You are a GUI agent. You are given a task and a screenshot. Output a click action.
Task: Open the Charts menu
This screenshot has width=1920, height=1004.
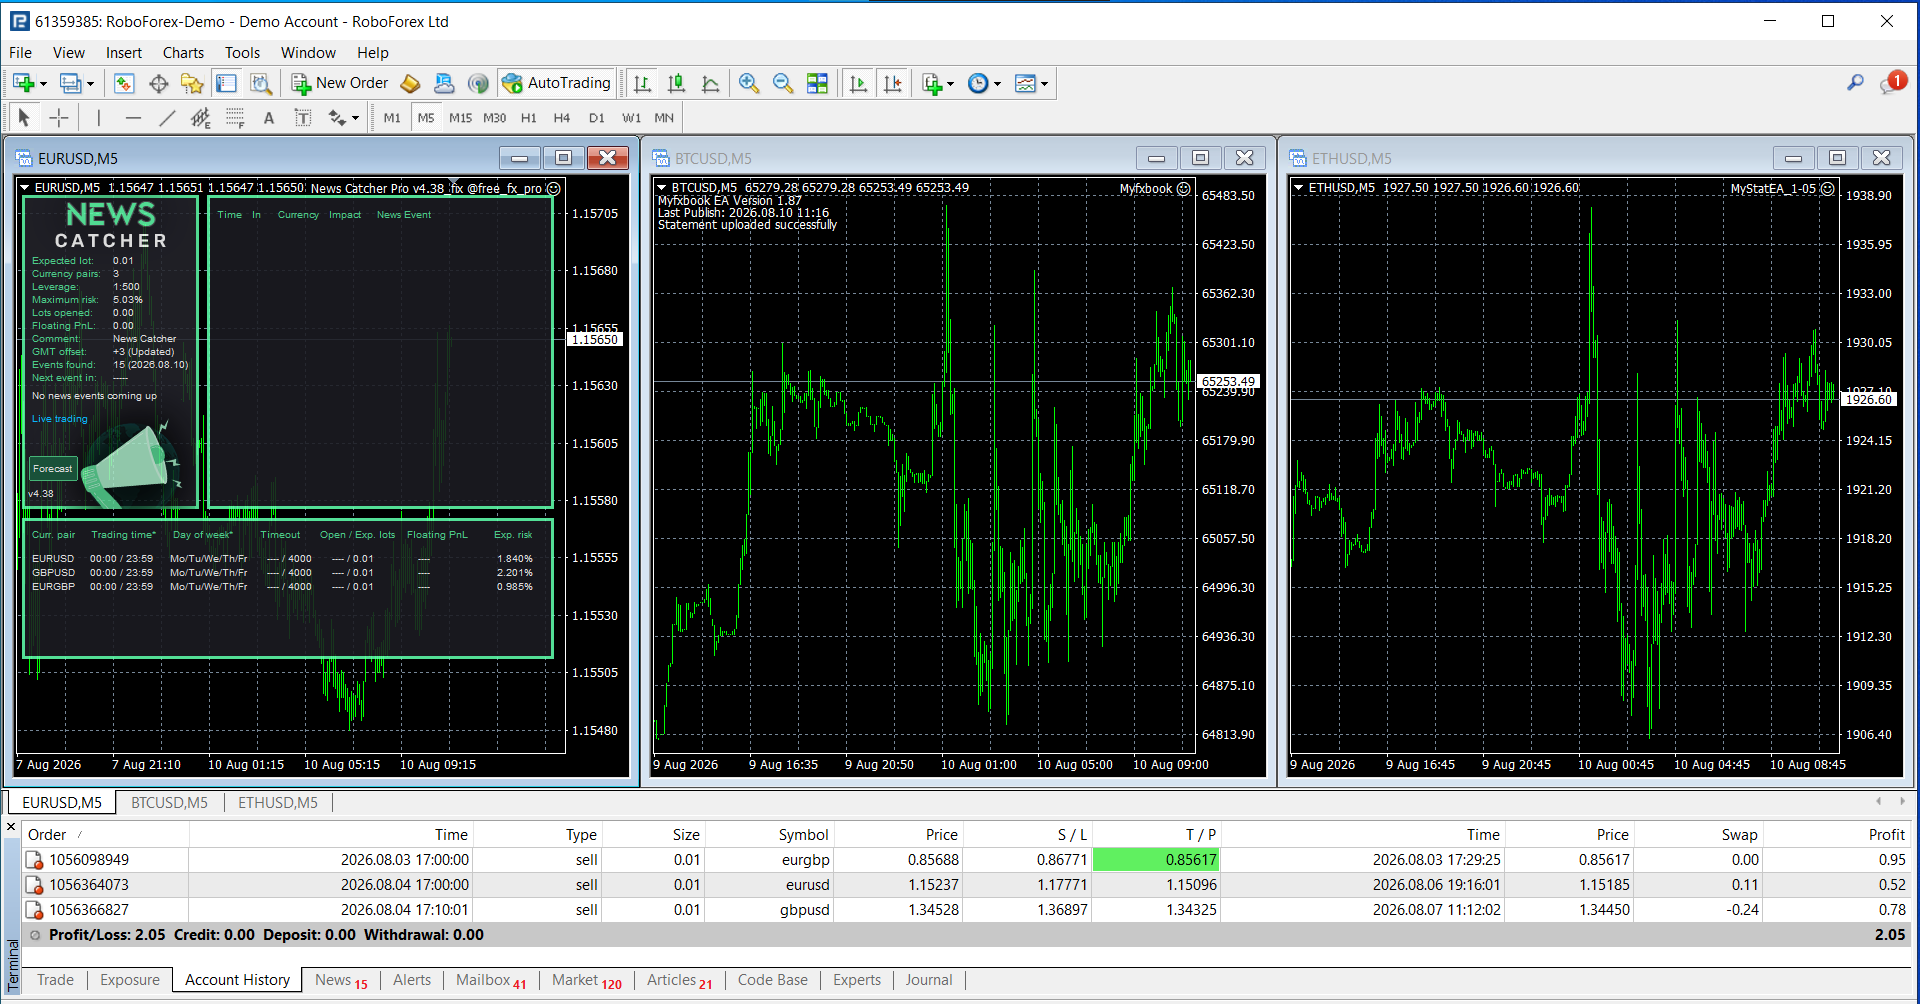coord(183,53)
